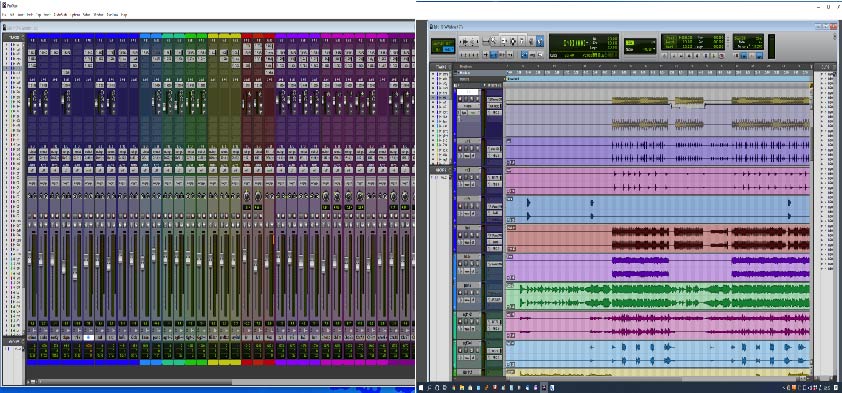Viewport: 842px width, 393px height.
Task: Click the light blue marker bar above tracks
Action: pyautogui.click(x=658, y=78)
